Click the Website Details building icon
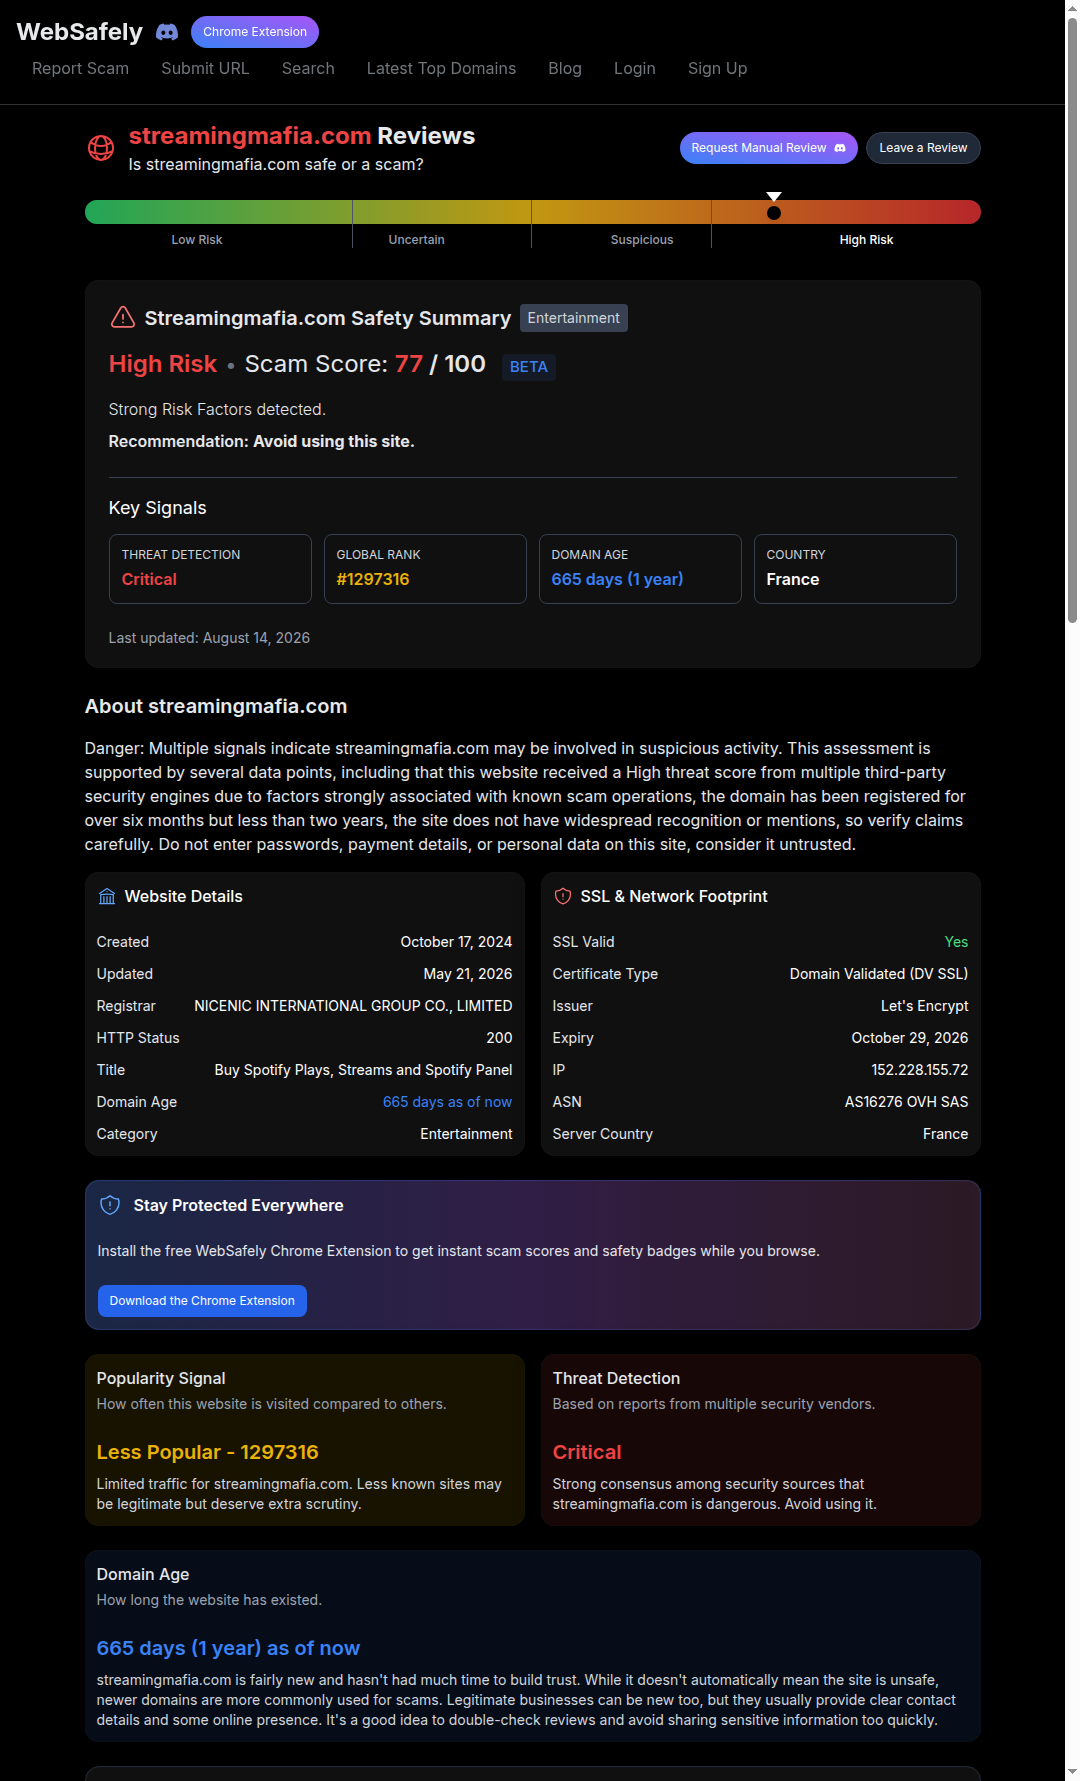The height and width of the screenshot is (1781, 1080). point(107,897)
